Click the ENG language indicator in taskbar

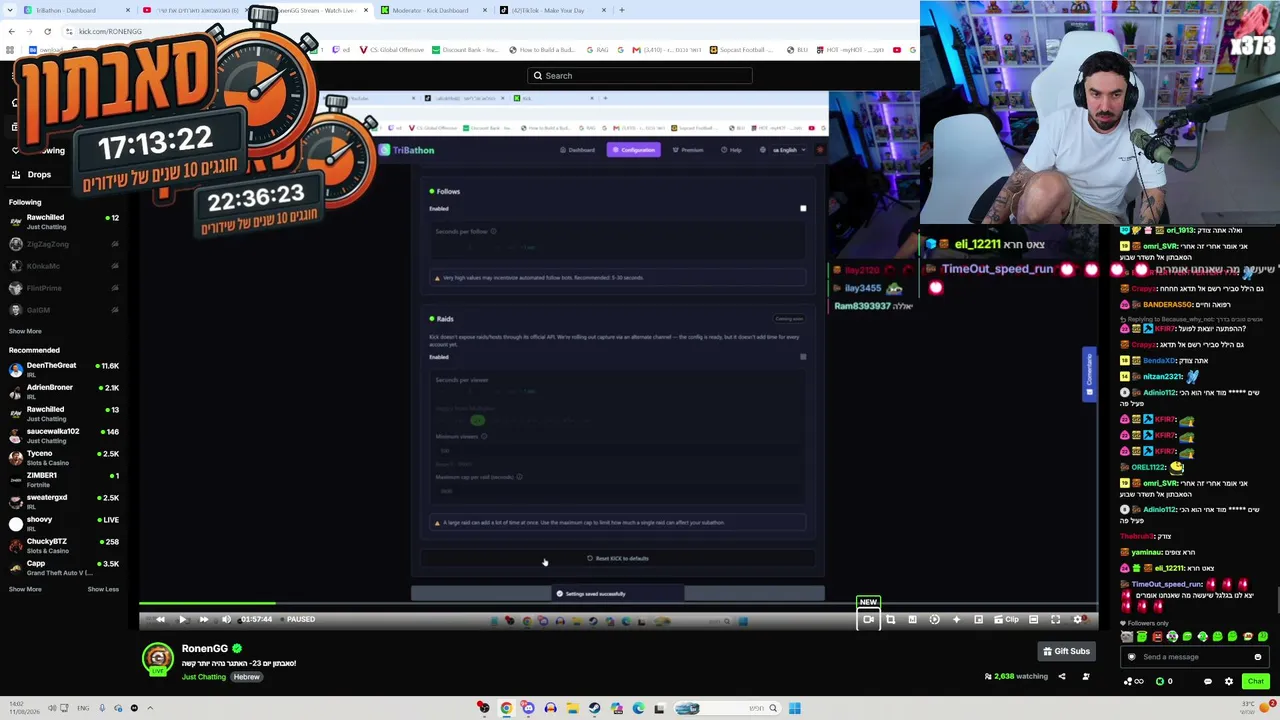tap(84, 709)
